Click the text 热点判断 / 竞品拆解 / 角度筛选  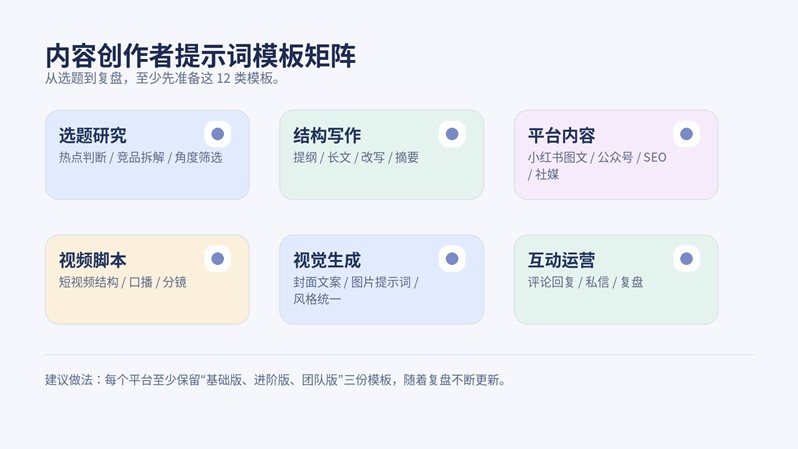[x=140, y=157]
